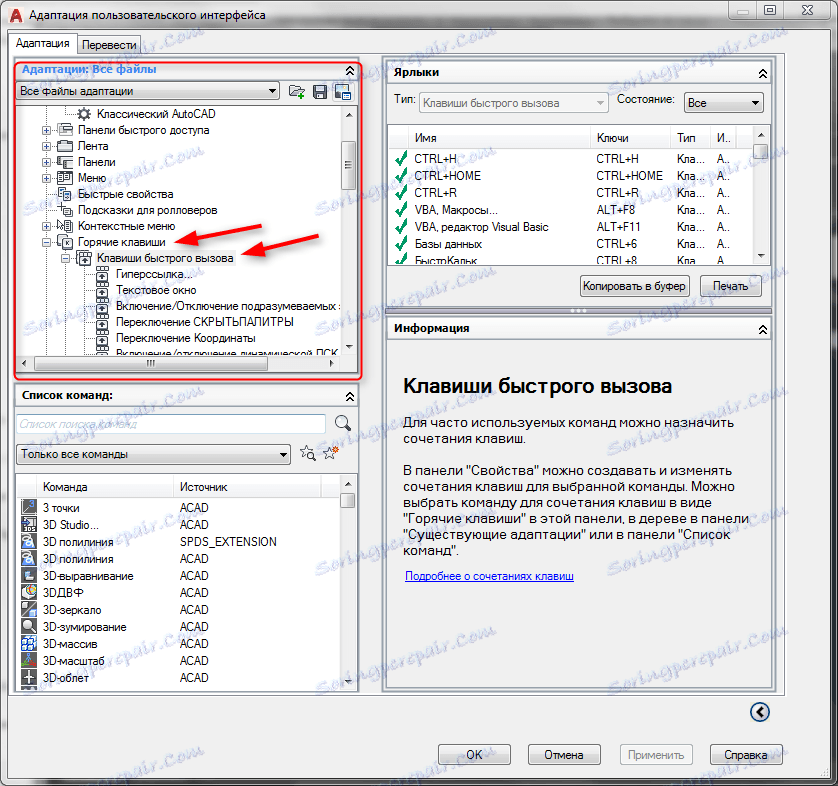Expand the Панели tree node
Screen dimensions: 838x786
pos(46,162)
